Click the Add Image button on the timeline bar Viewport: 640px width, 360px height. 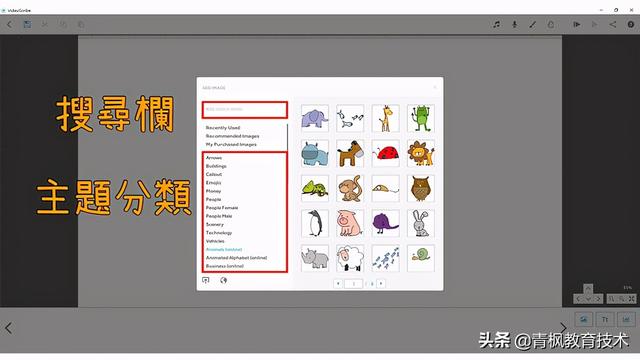click(x=584, y=320)
